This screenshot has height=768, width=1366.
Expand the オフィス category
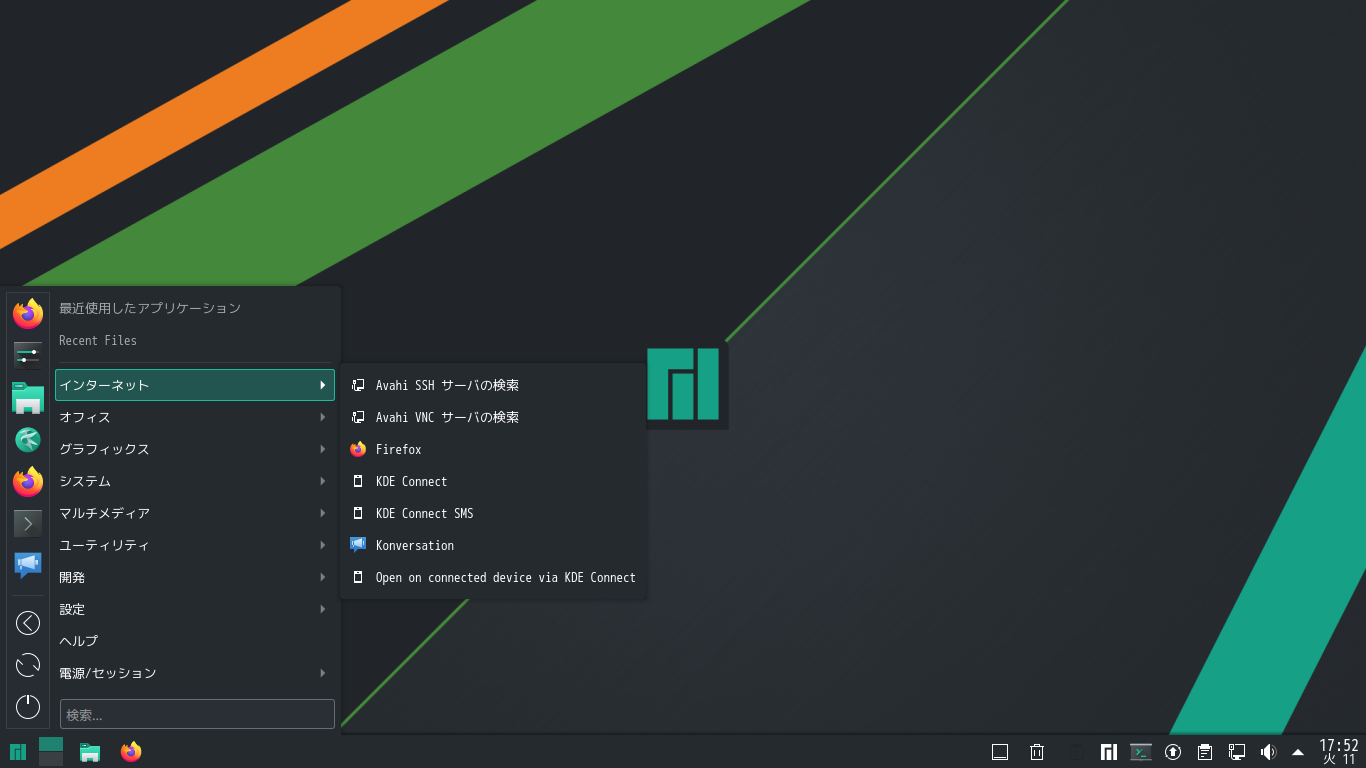pyautogui.click(x=195, y=417)
